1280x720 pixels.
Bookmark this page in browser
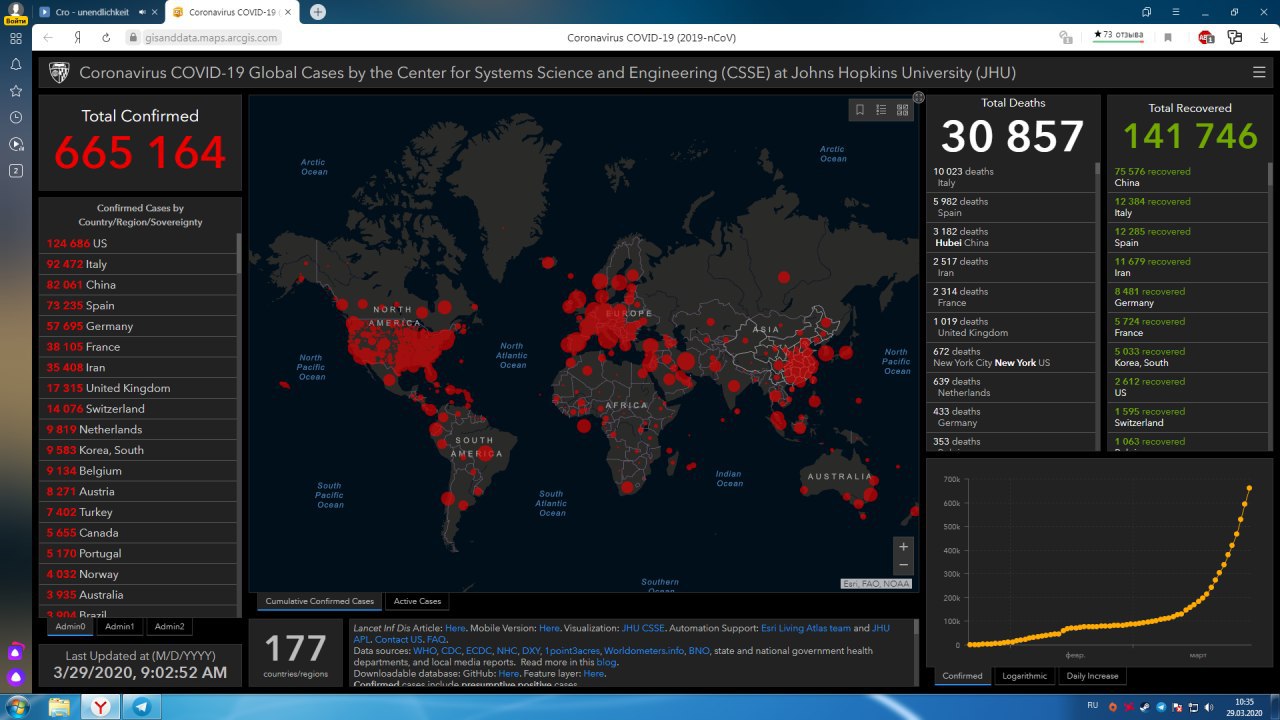point(1168,37)
